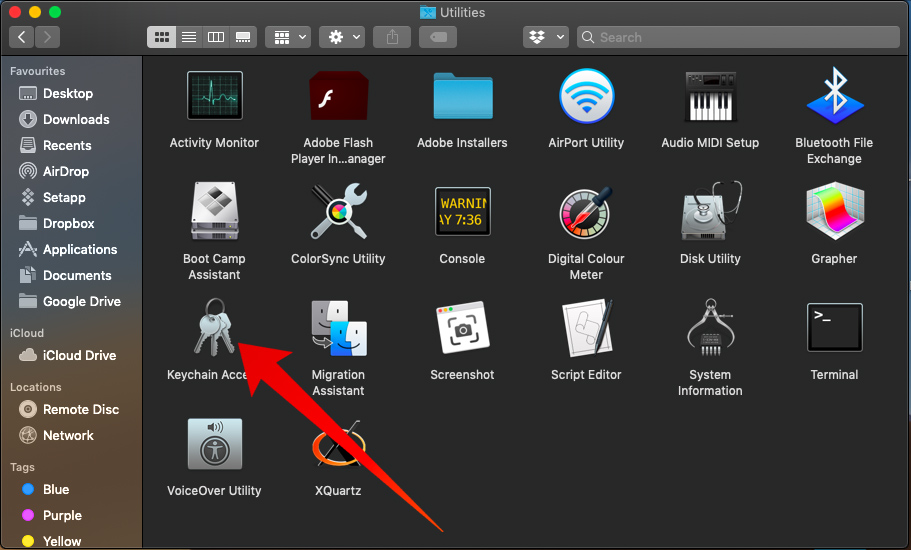This screenshot has width=911, height=550.
Task: Launch the Terminal app
Action: [x=834, y=328]
